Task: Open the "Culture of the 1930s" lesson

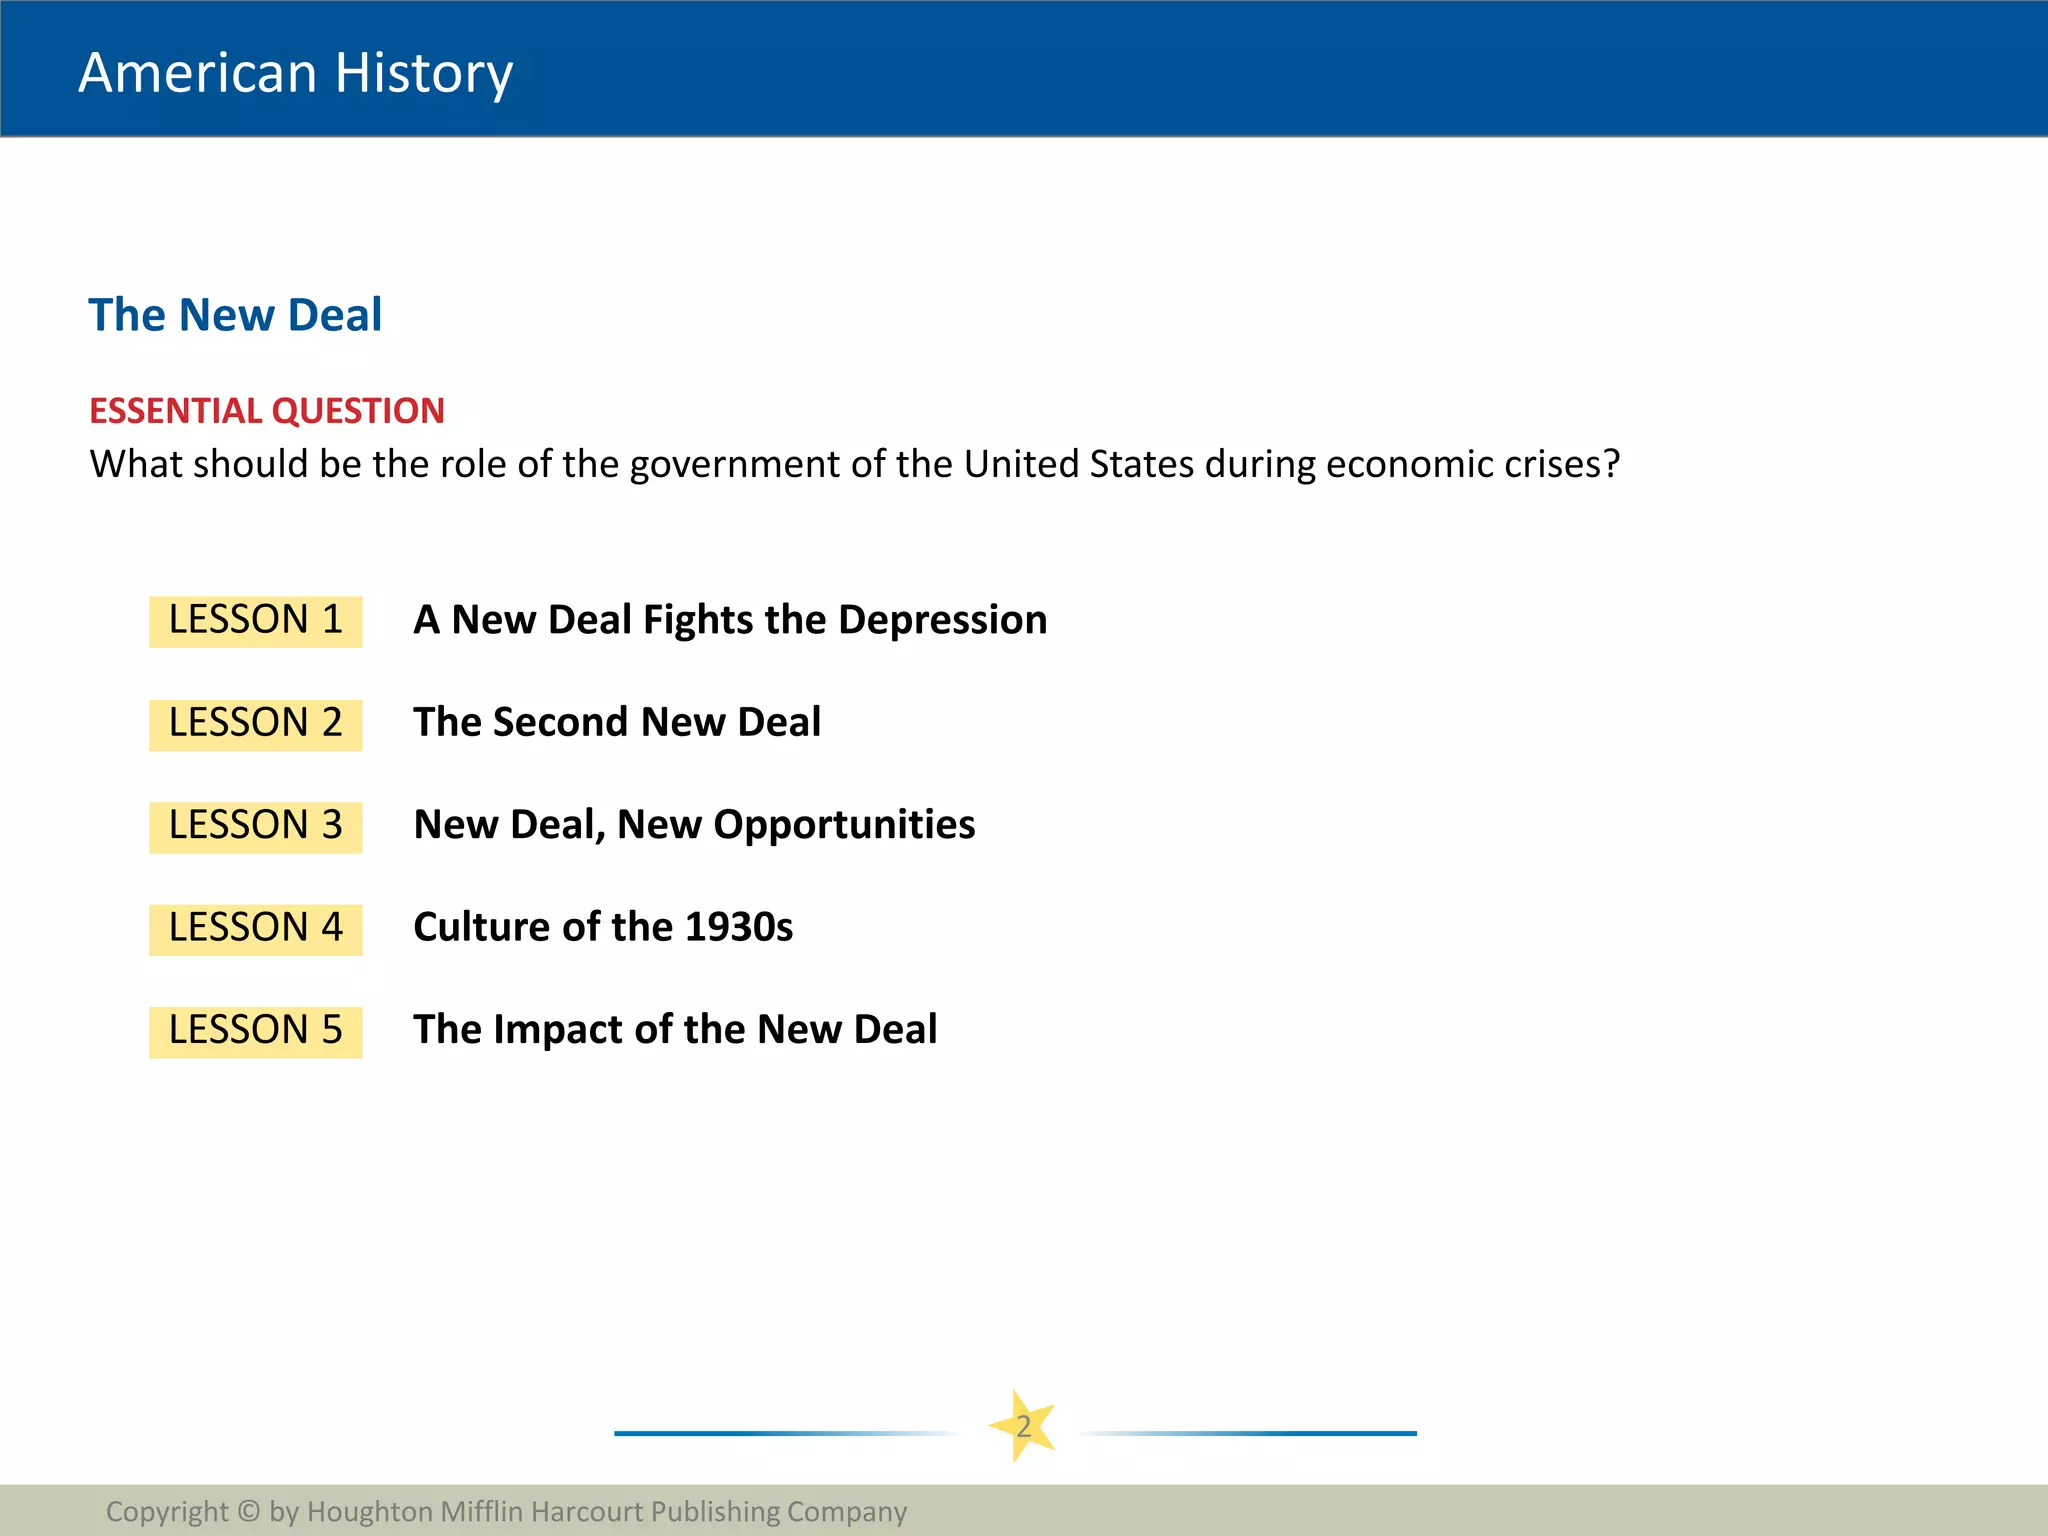Action: coord(603,927)
